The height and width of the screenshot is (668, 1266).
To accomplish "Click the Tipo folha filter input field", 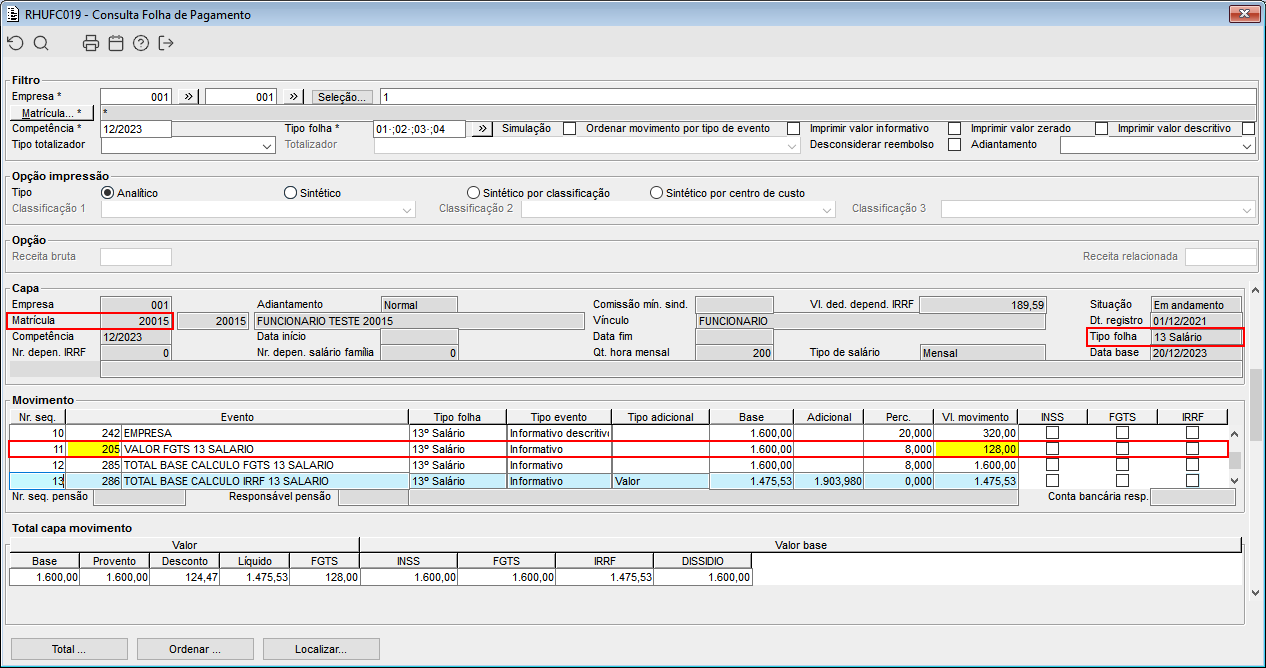I will coord(420,129).
